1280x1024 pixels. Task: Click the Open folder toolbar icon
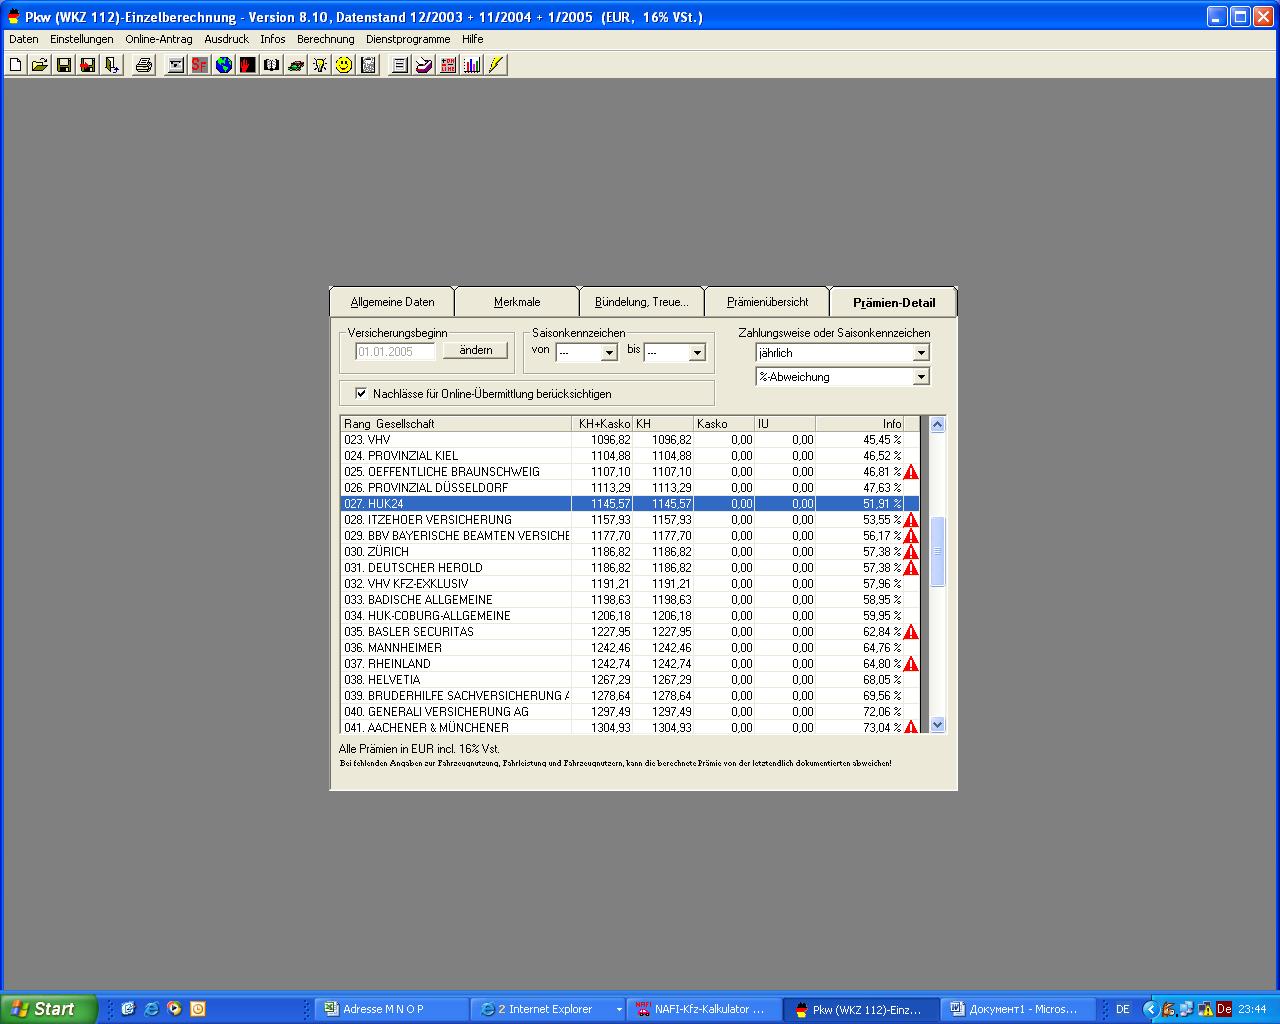coord(39,65)
